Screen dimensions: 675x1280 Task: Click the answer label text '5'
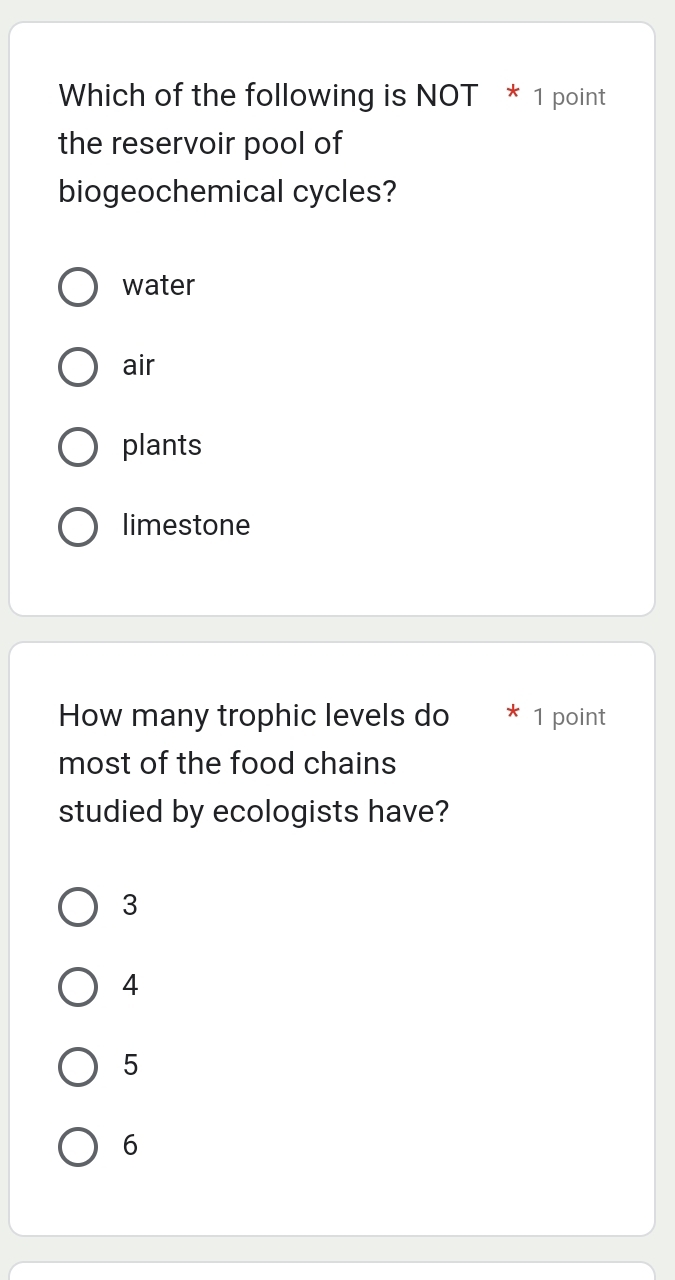pos(130,1066)
